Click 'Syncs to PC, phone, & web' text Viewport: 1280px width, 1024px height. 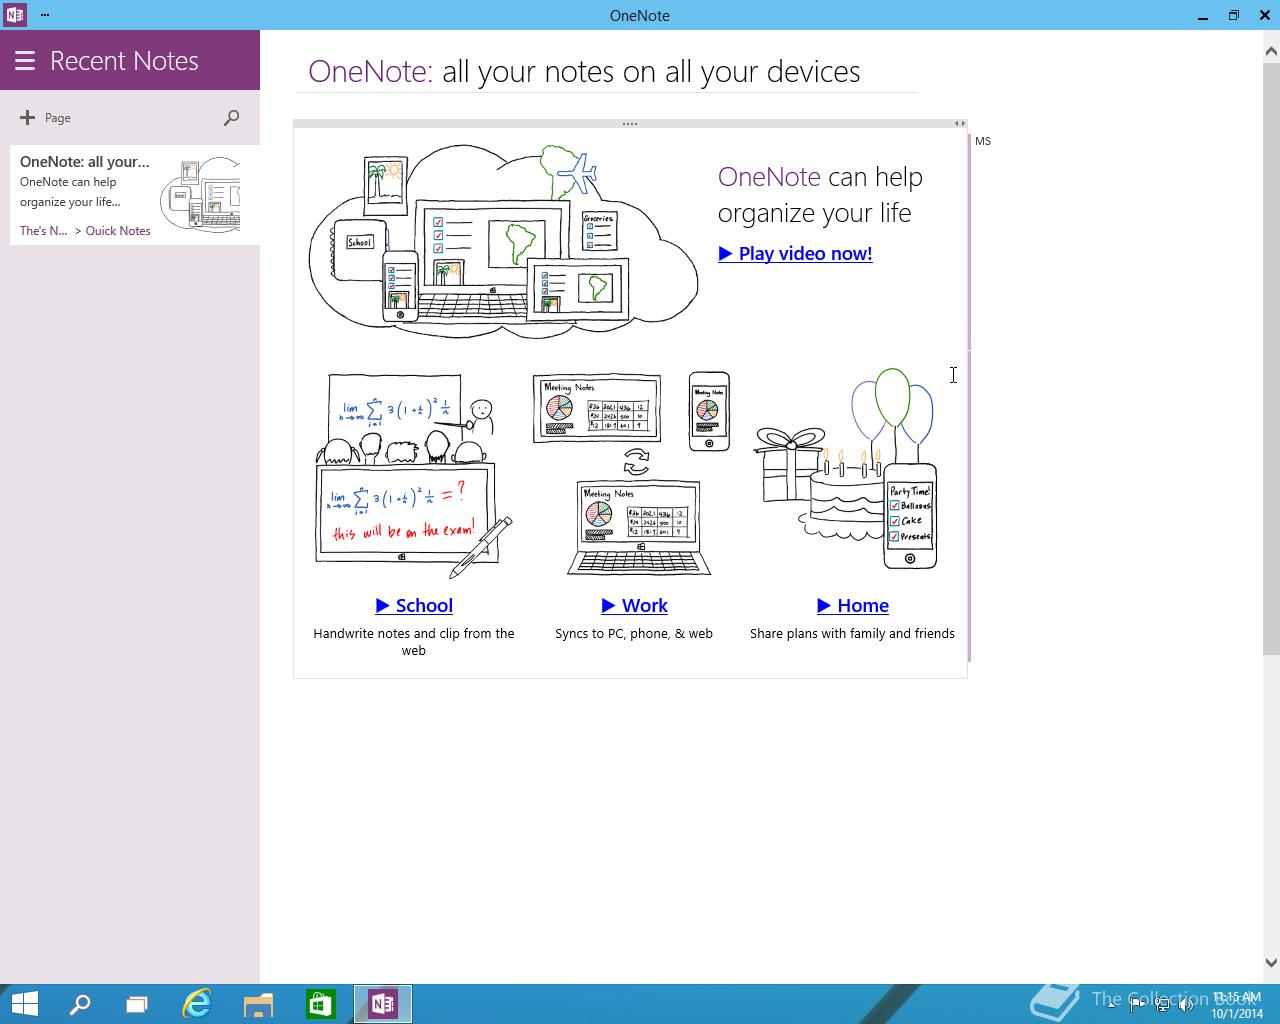click(634, 633)
